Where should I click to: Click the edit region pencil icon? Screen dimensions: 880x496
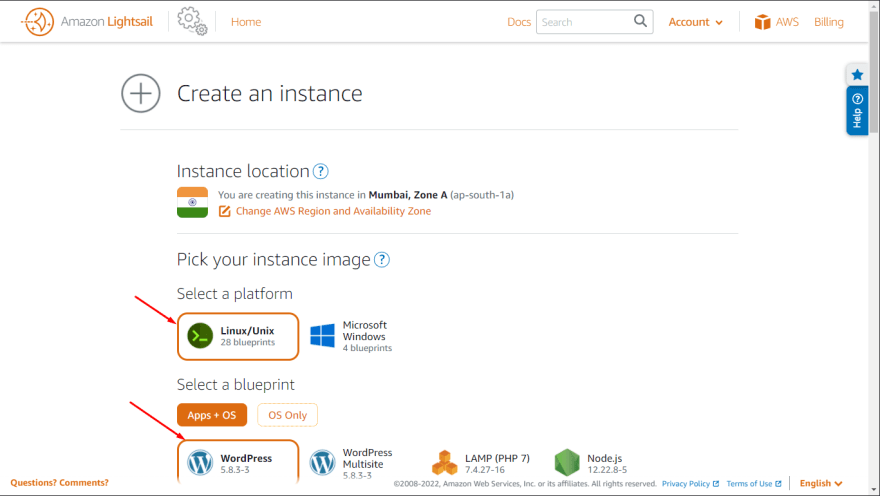pos(224,211)
